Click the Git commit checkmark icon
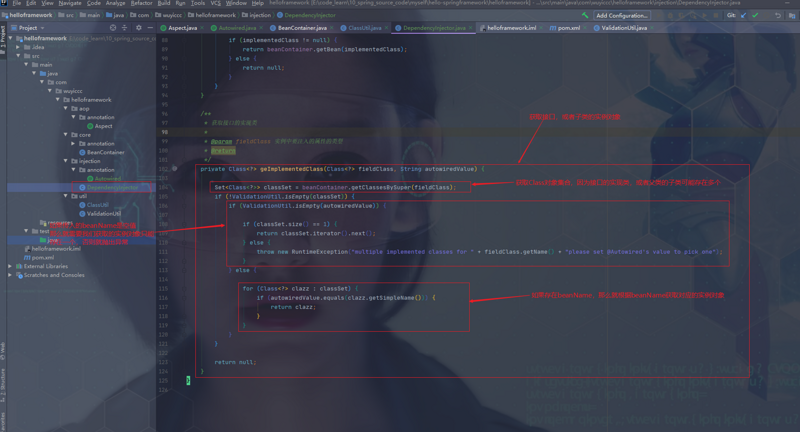The image size is (800, 432). [755, 15]
